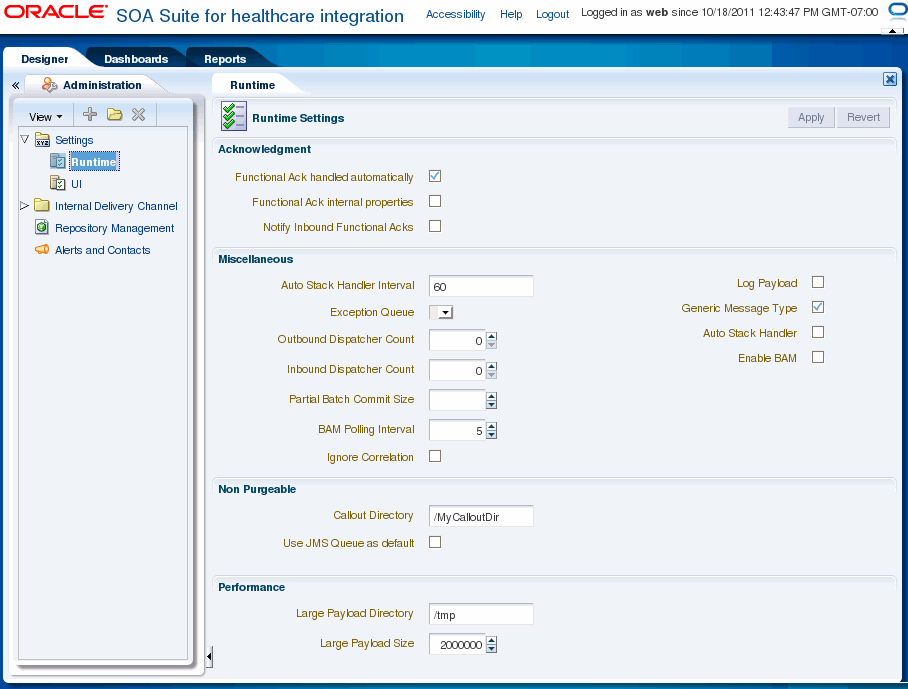Enable Functional Ack internal properties checkbox
The image size is (908, 689).
click(x=435, y=201)
